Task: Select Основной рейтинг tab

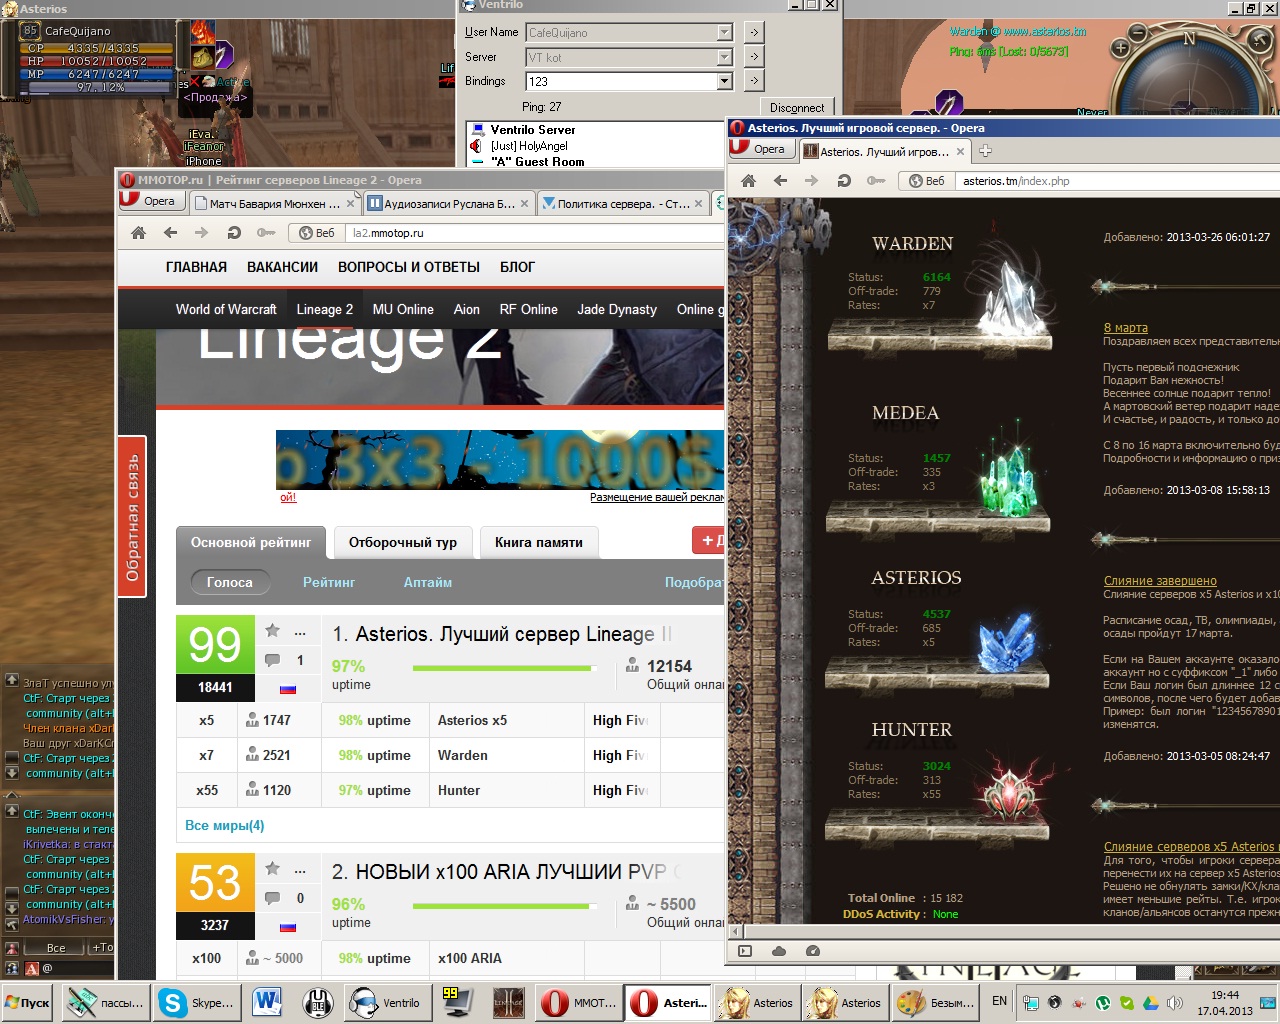Action: [x=251, y=542]
